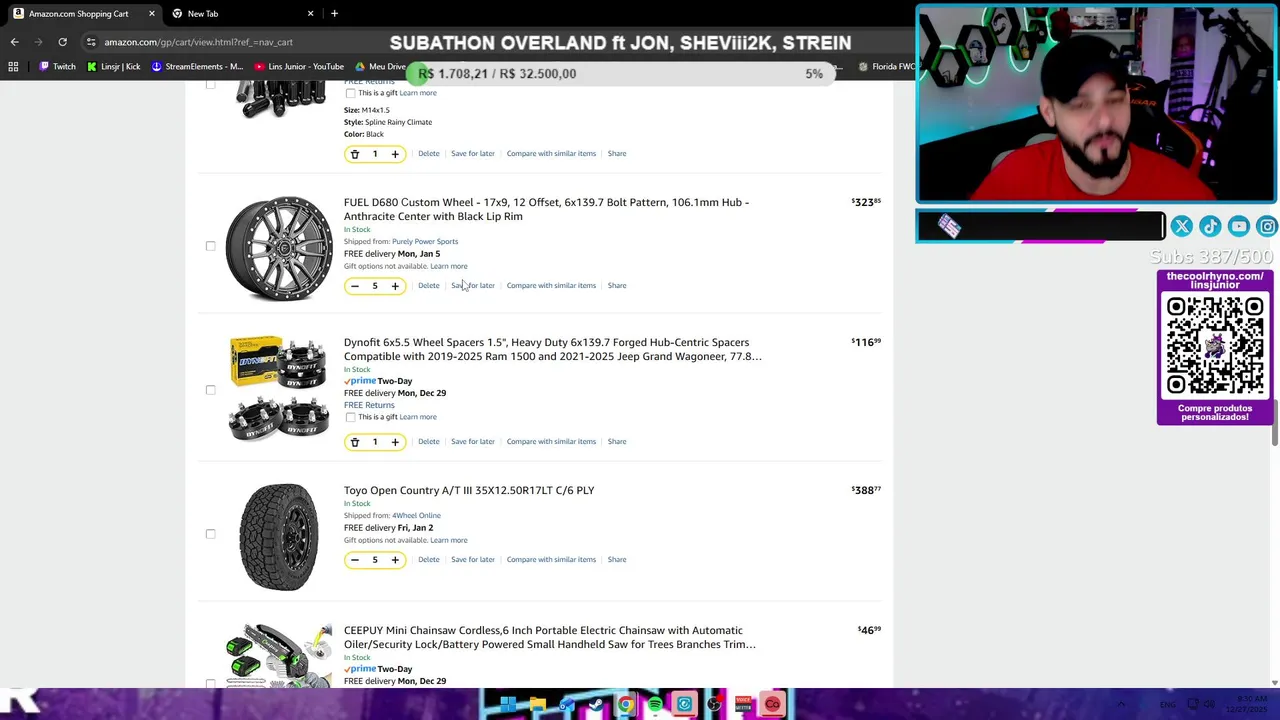This screenshot has width=1280, height=720.
Task: Select the Amazon.com Shopping Cart tab
Action: tap(84, 13)
